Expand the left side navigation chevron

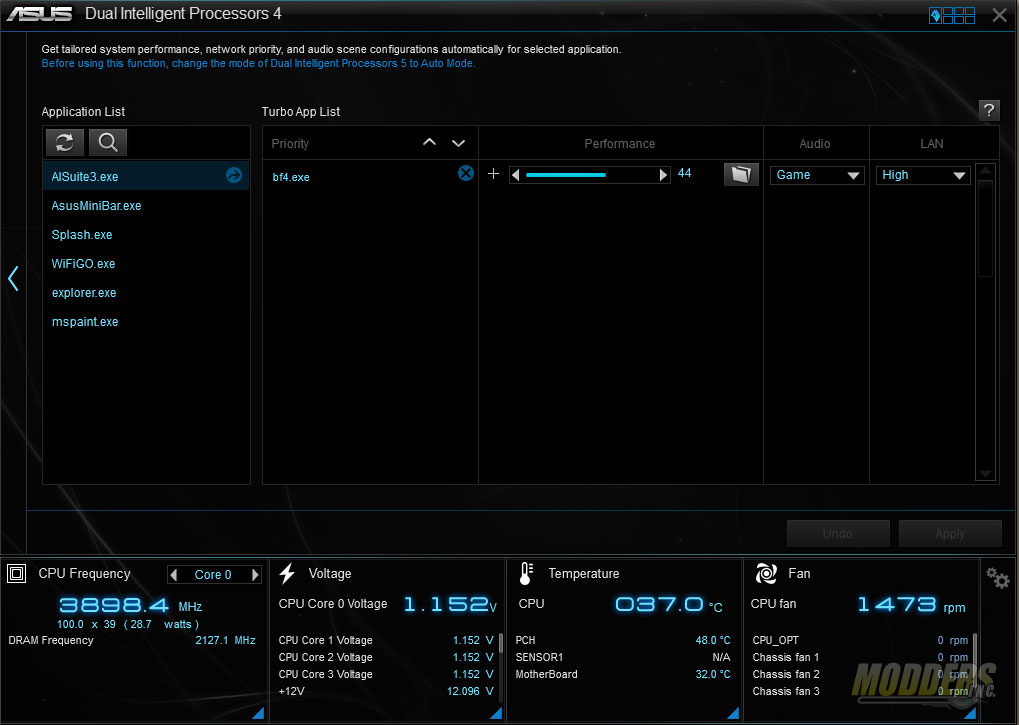click(13, 278)
